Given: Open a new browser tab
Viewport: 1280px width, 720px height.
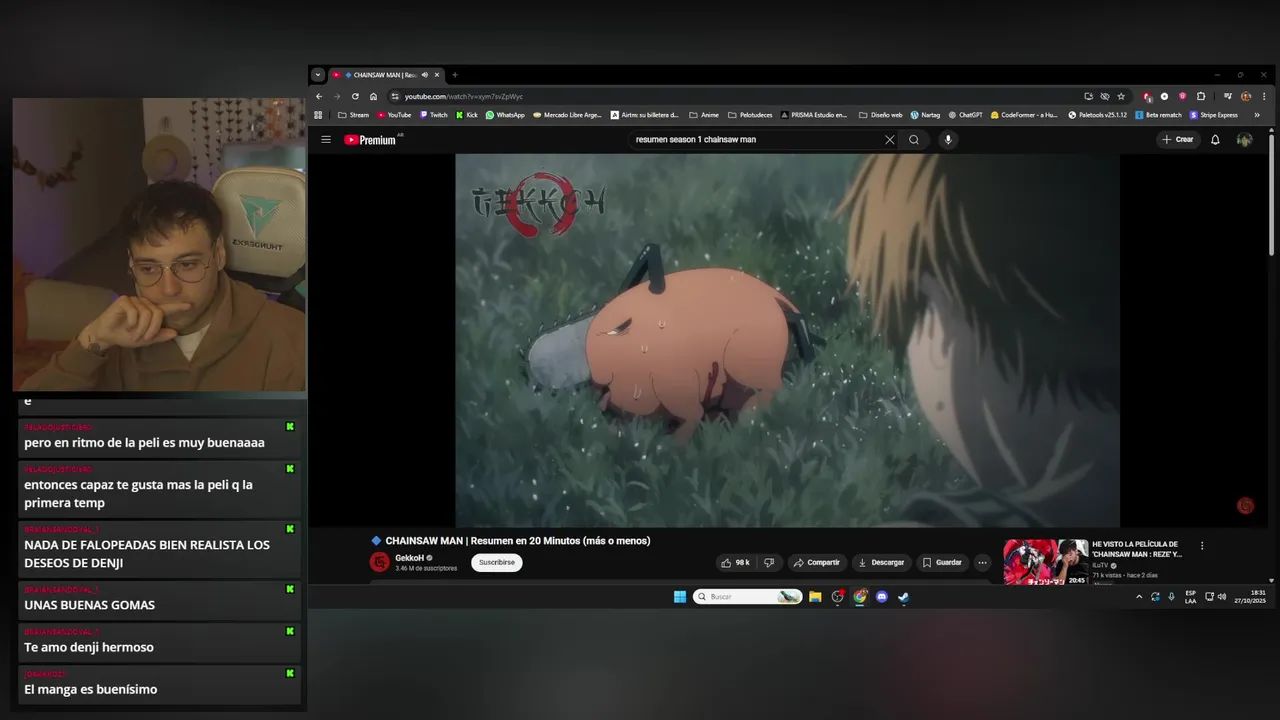Looking at the screenshot, I should (455, 75).
